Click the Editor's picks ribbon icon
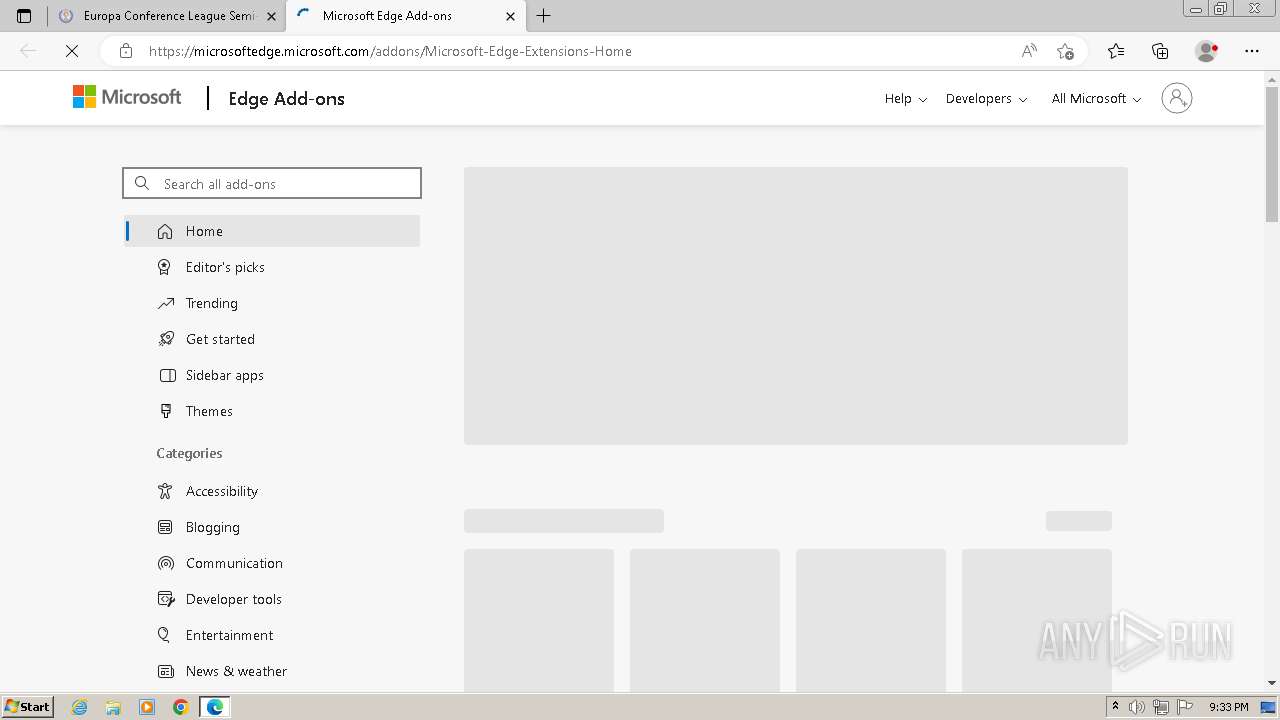Image resolution: width=1280 pixels, height=720 pixels. [x=165, y=267]
